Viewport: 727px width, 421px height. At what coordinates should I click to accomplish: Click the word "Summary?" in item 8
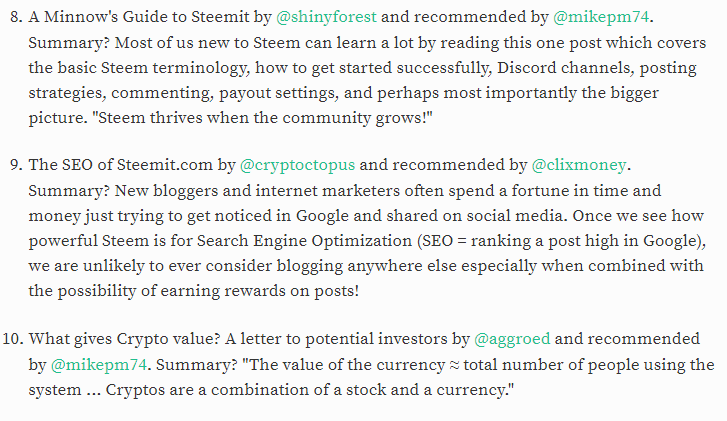pos(69,43)
